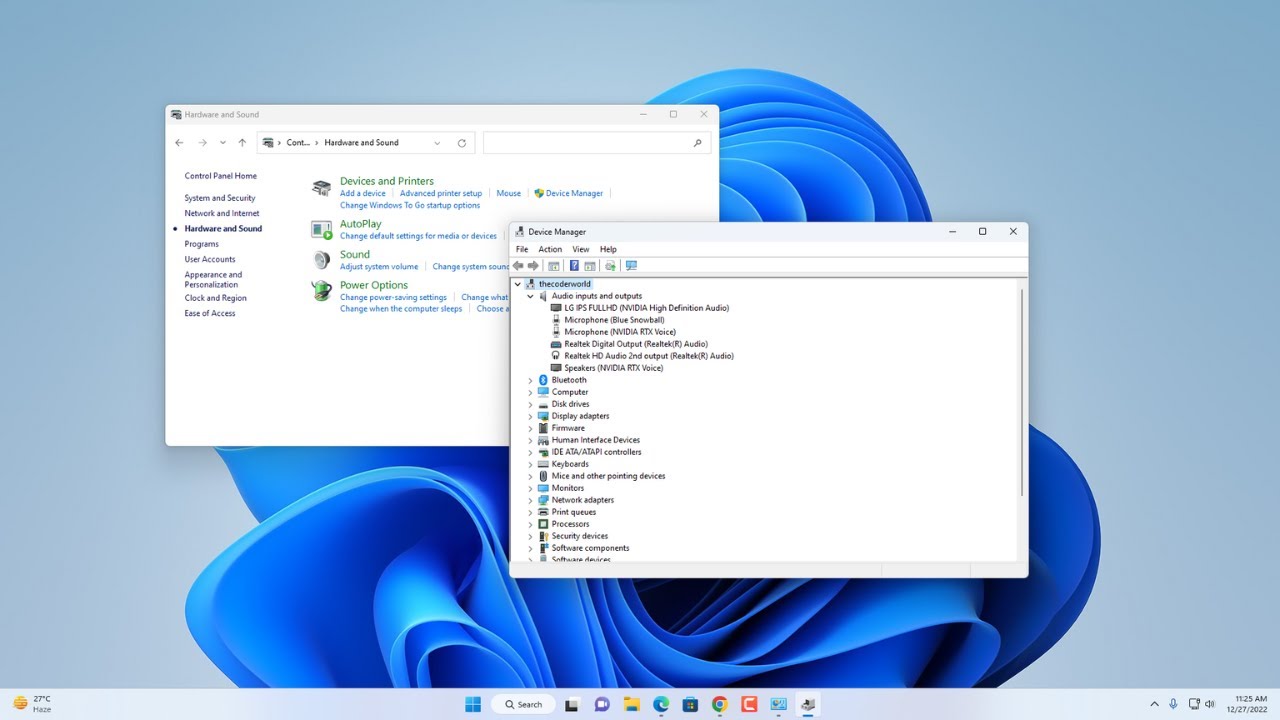
Task: Click the Back arrow in Device Manager toolbar
Action: click(517, 265)
